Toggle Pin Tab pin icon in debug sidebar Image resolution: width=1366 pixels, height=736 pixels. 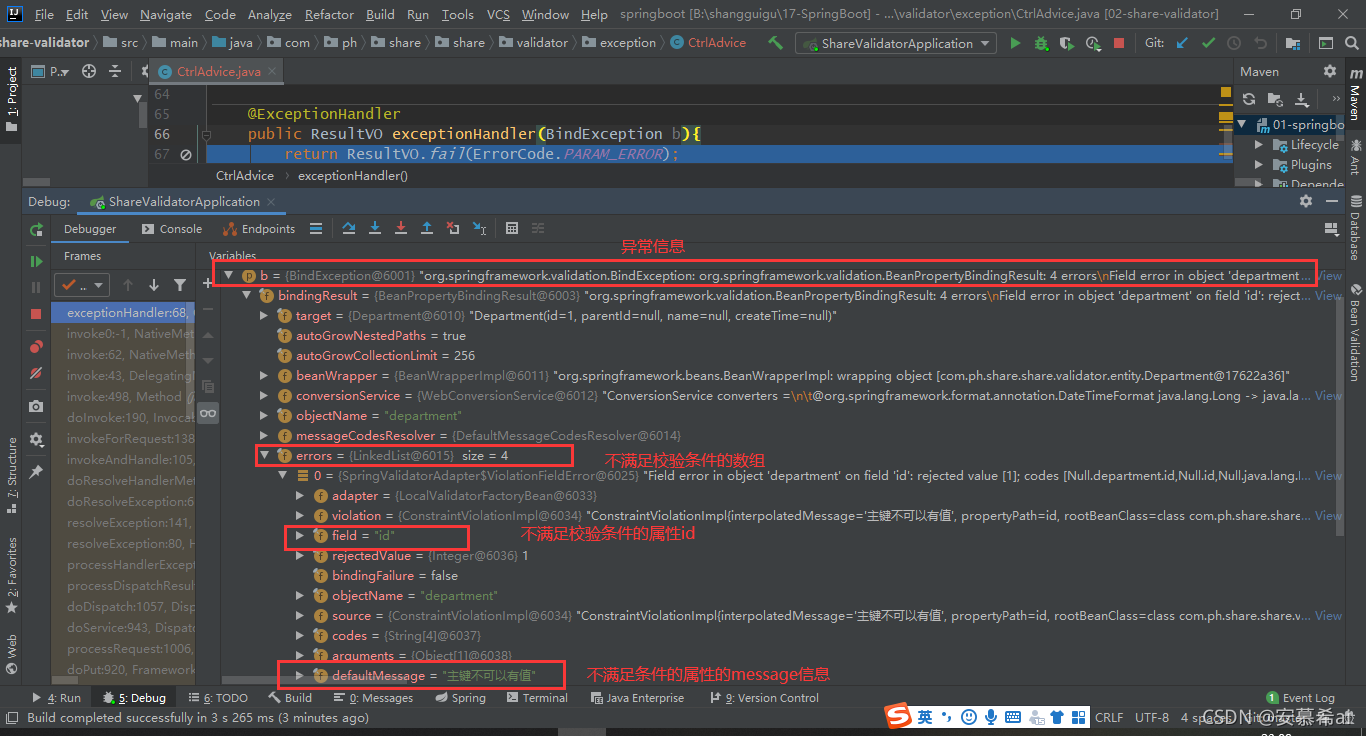point(36,471)
